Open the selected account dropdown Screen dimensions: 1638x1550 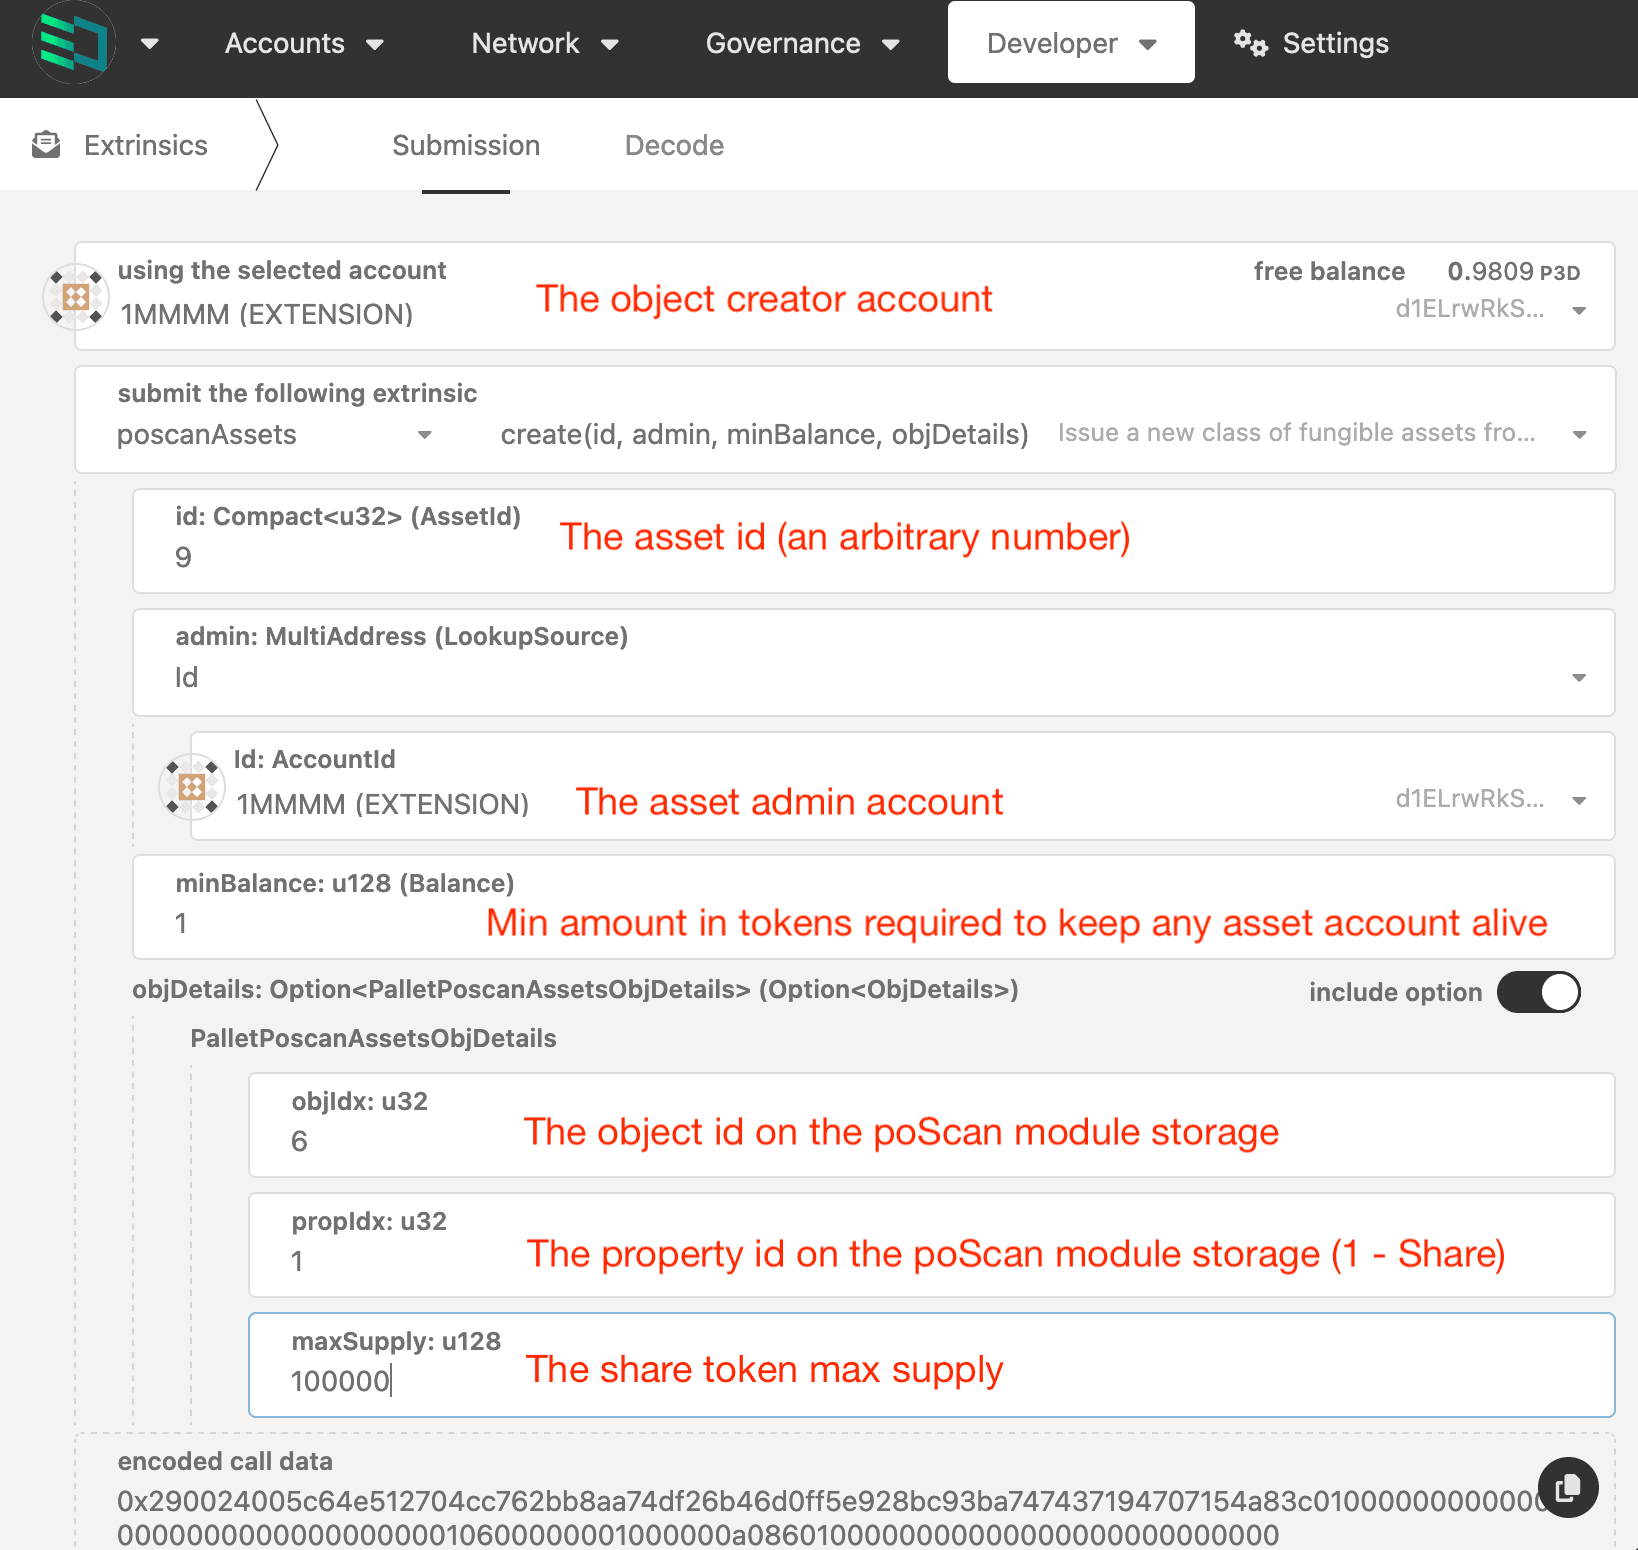(1579, 311)
